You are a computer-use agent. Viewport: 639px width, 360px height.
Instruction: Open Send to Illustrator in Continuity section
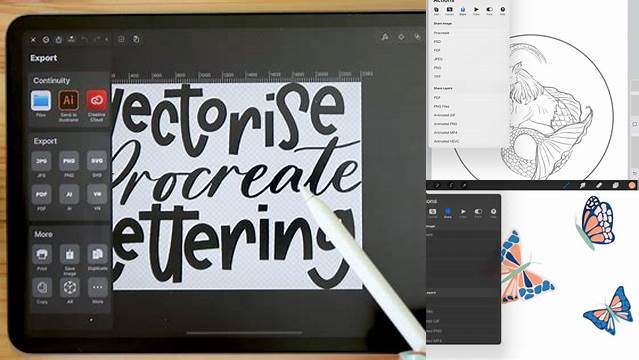[x=68, y=100]
